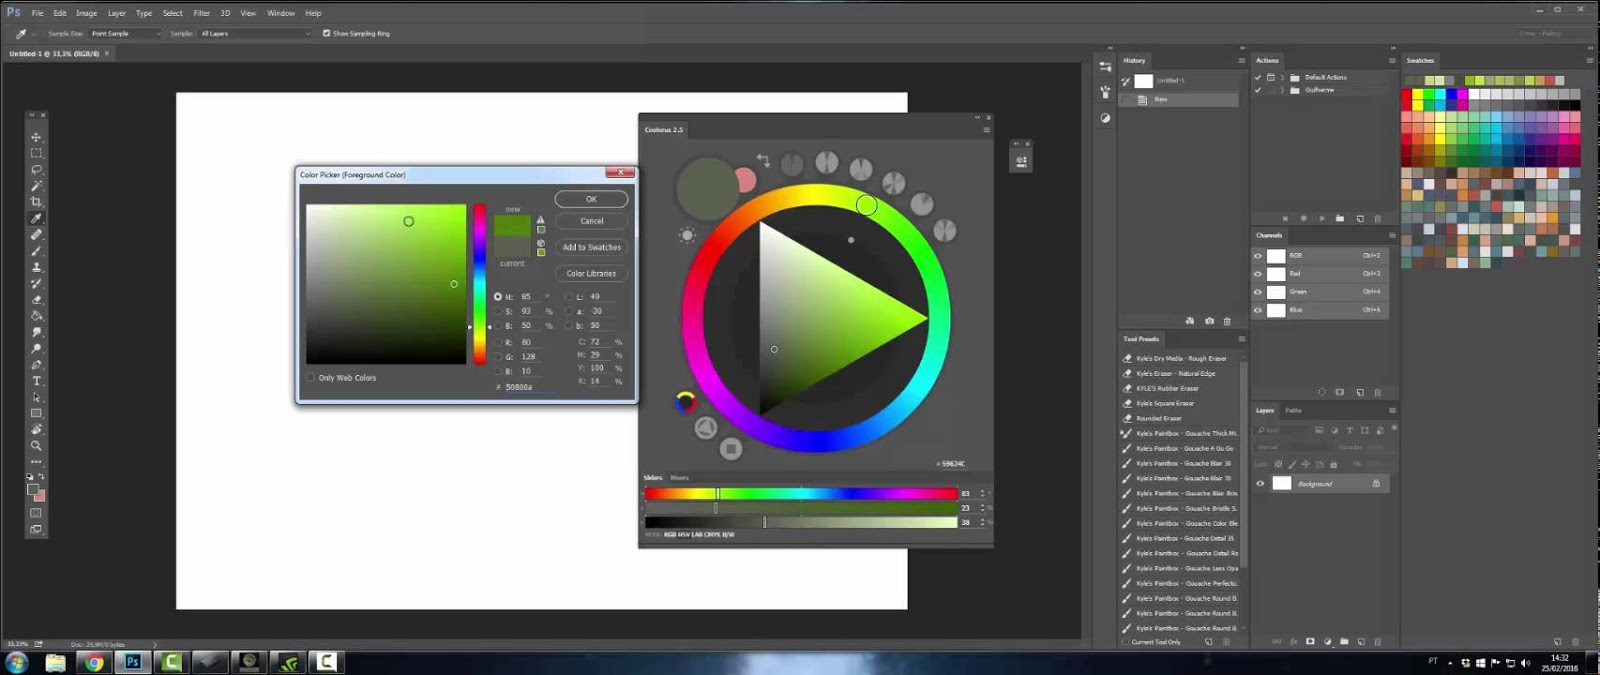Select the Pen tool

click(36, 365)
